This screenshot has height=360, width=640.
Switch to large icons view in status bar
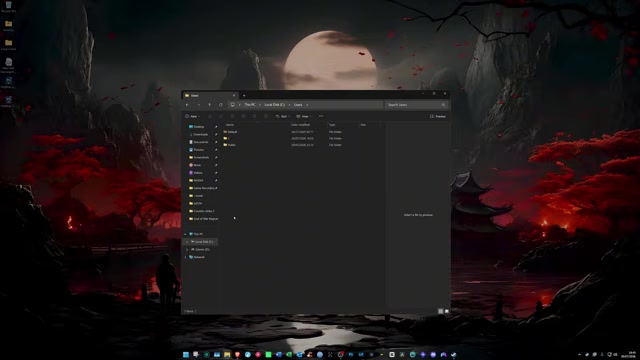click(447, 311)
